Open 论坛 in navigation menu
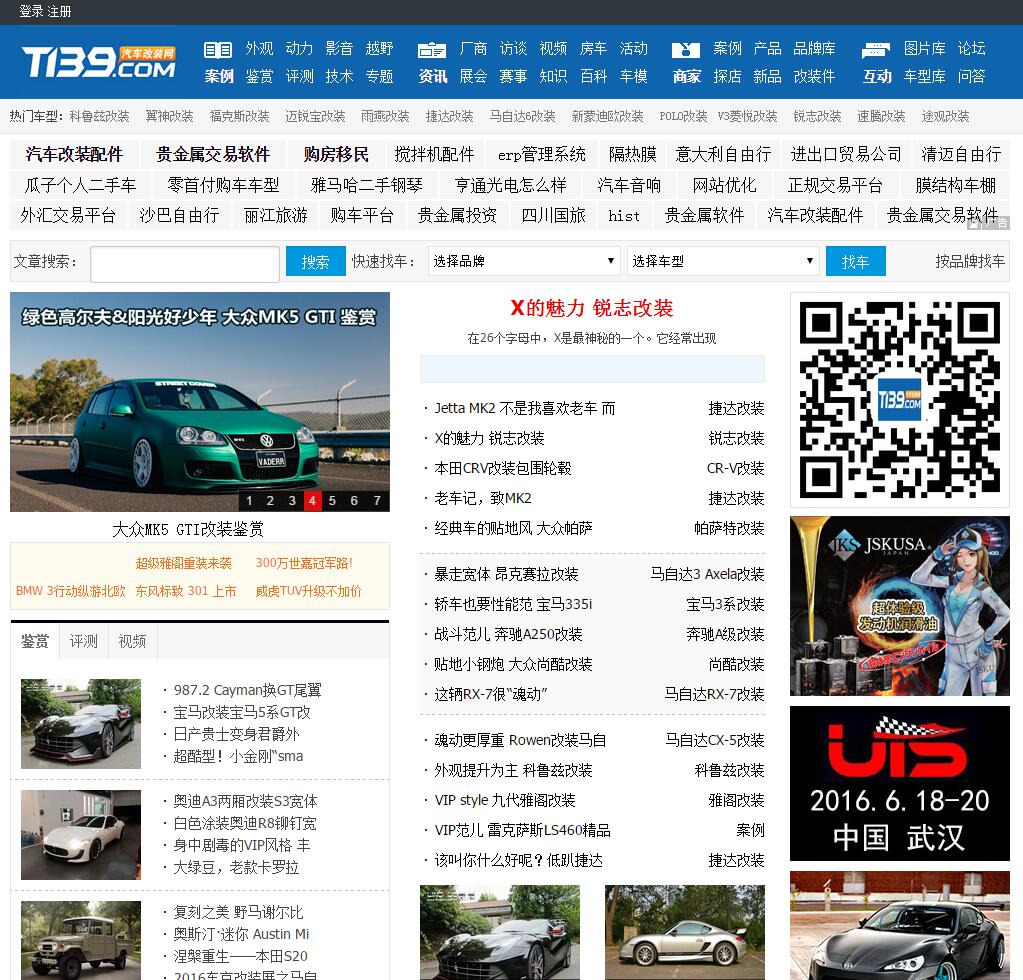The image size is (1023, 980). (x=971, y=49)
